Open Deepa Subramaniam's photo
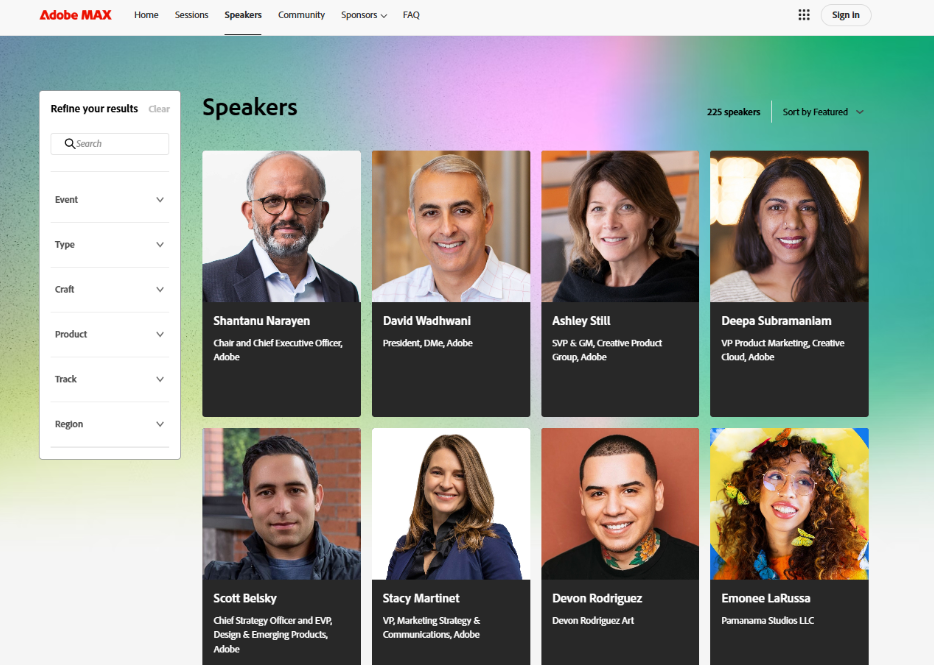934x665 pixels. [789, 226]
